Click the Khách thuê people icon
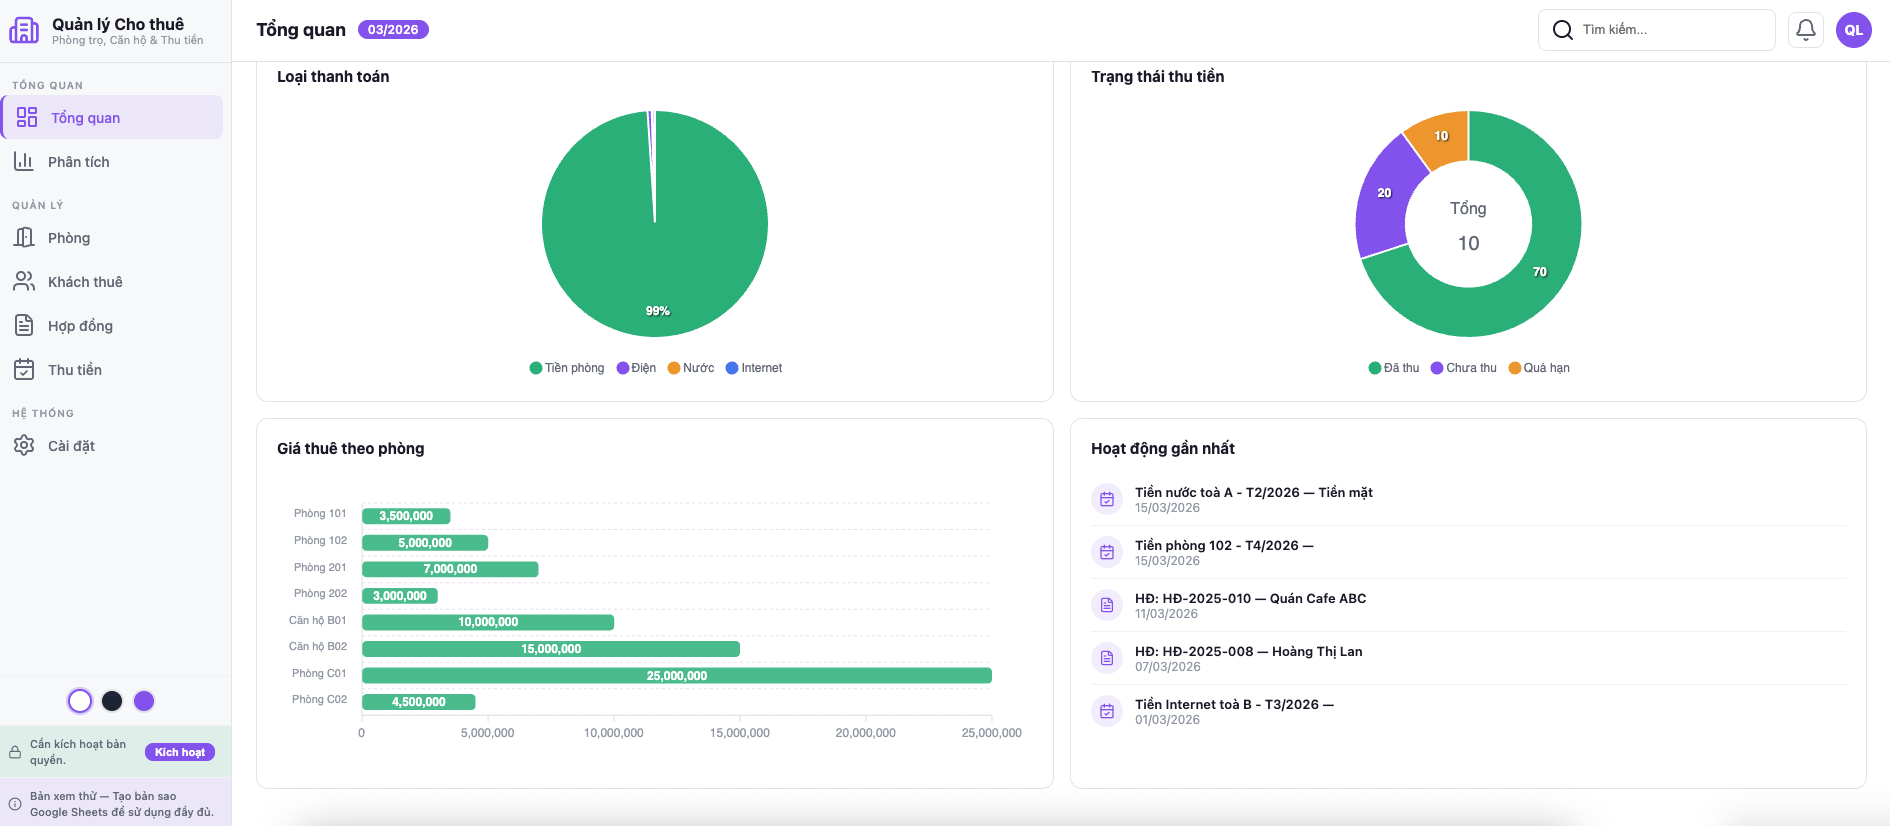 pos(24,282)
